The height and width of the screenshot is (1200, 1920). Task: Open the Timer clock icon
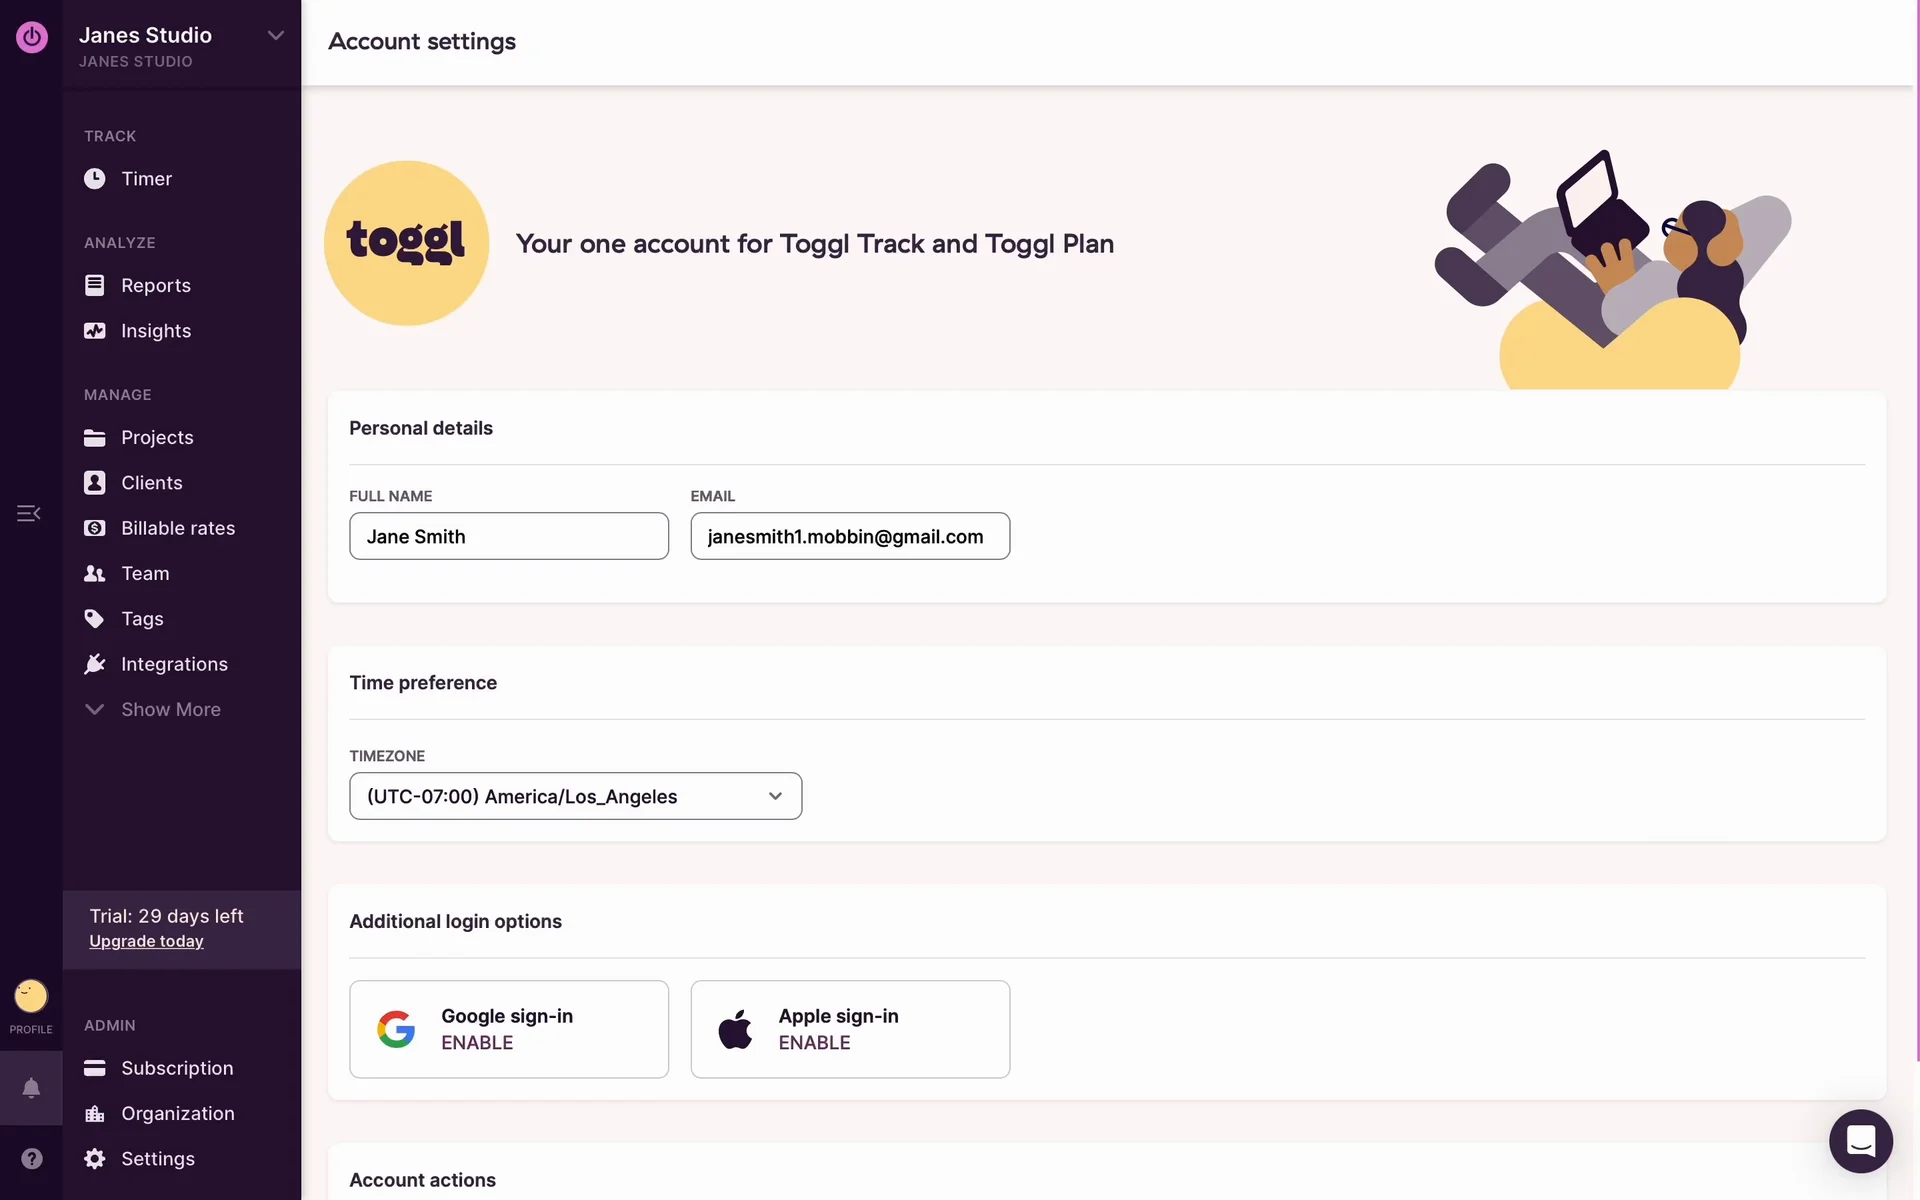95,179
